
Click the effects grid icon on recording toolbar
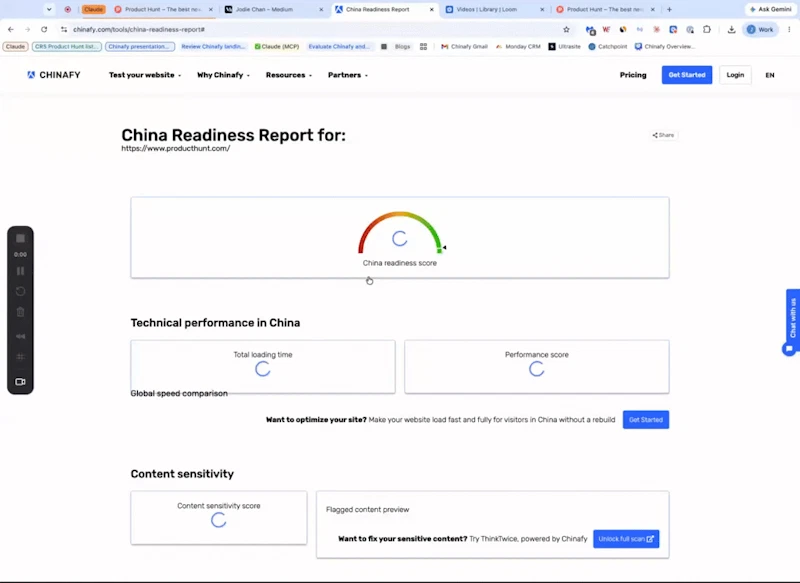tap(20, 357)
